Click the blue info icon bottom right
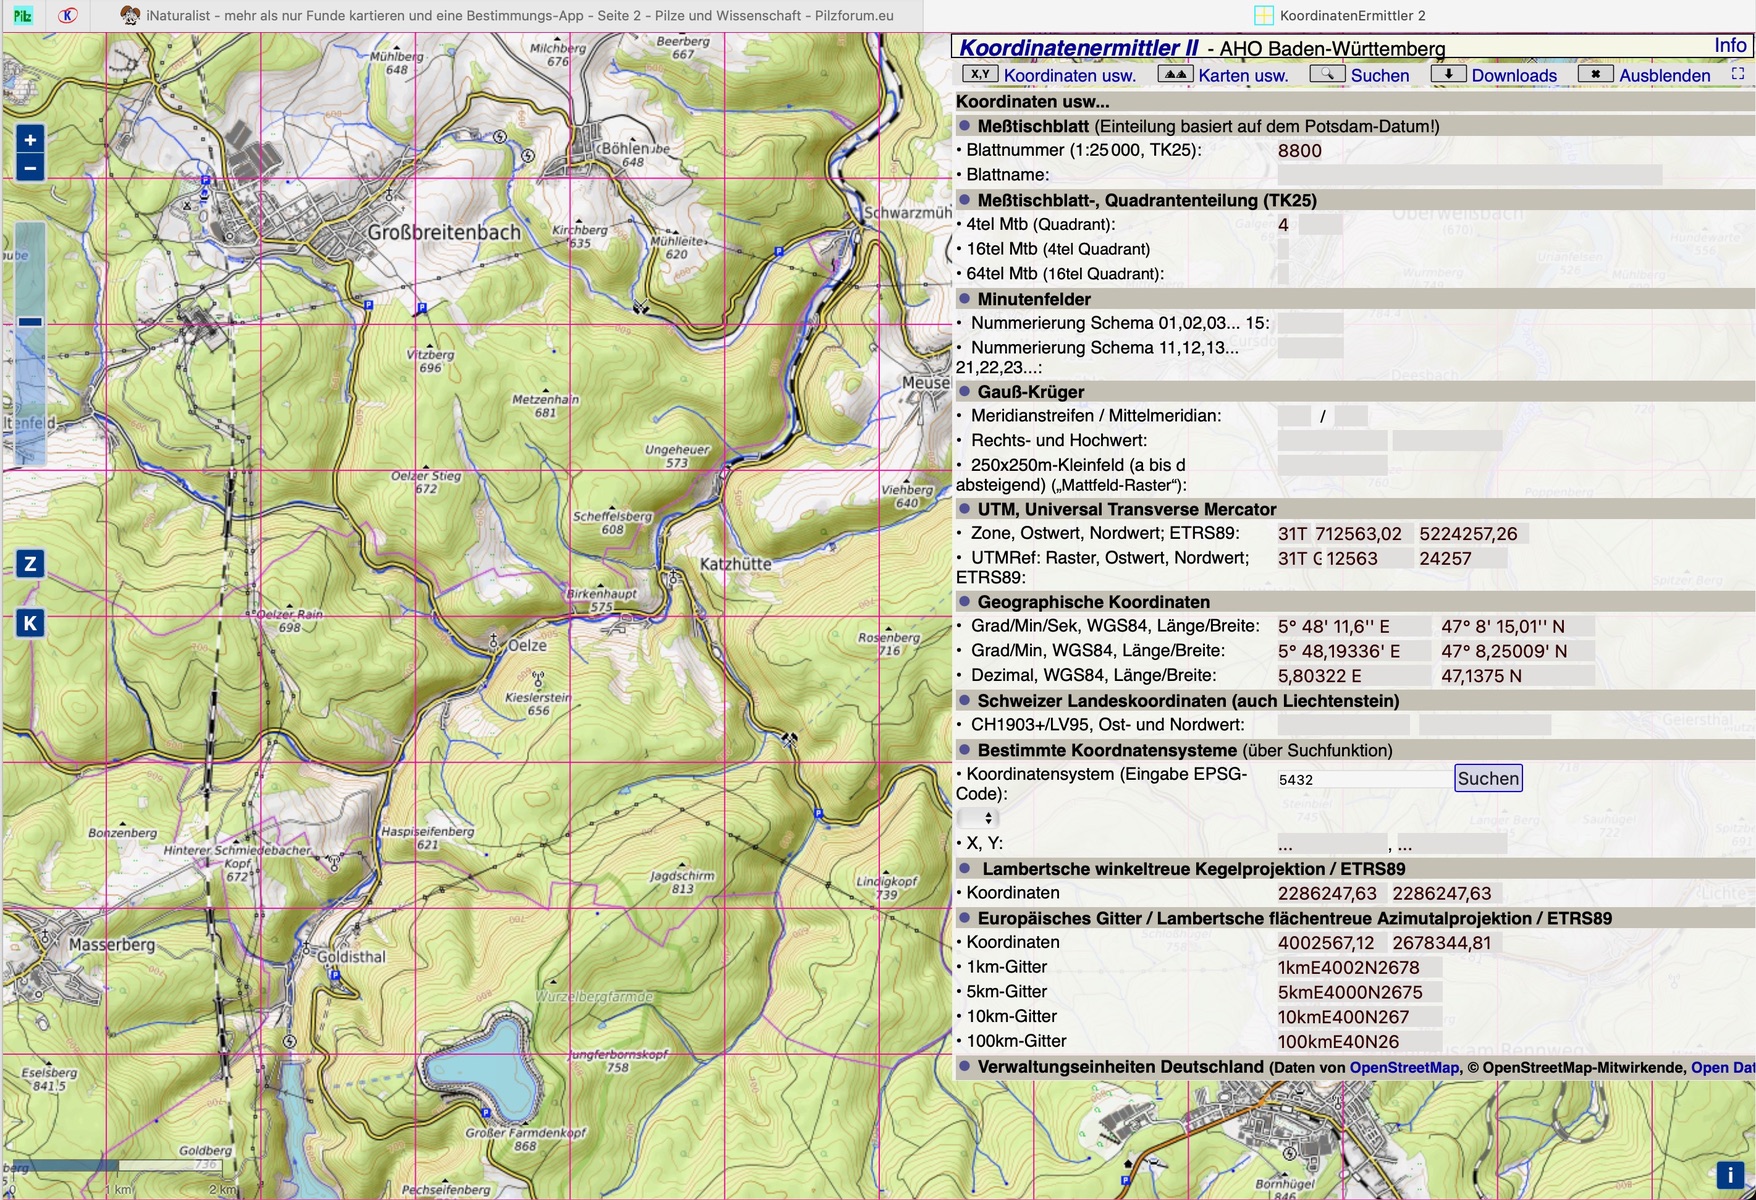Image resolution: width=1756 pixels, height=1200 pixels. (x=1730, y=1175)
